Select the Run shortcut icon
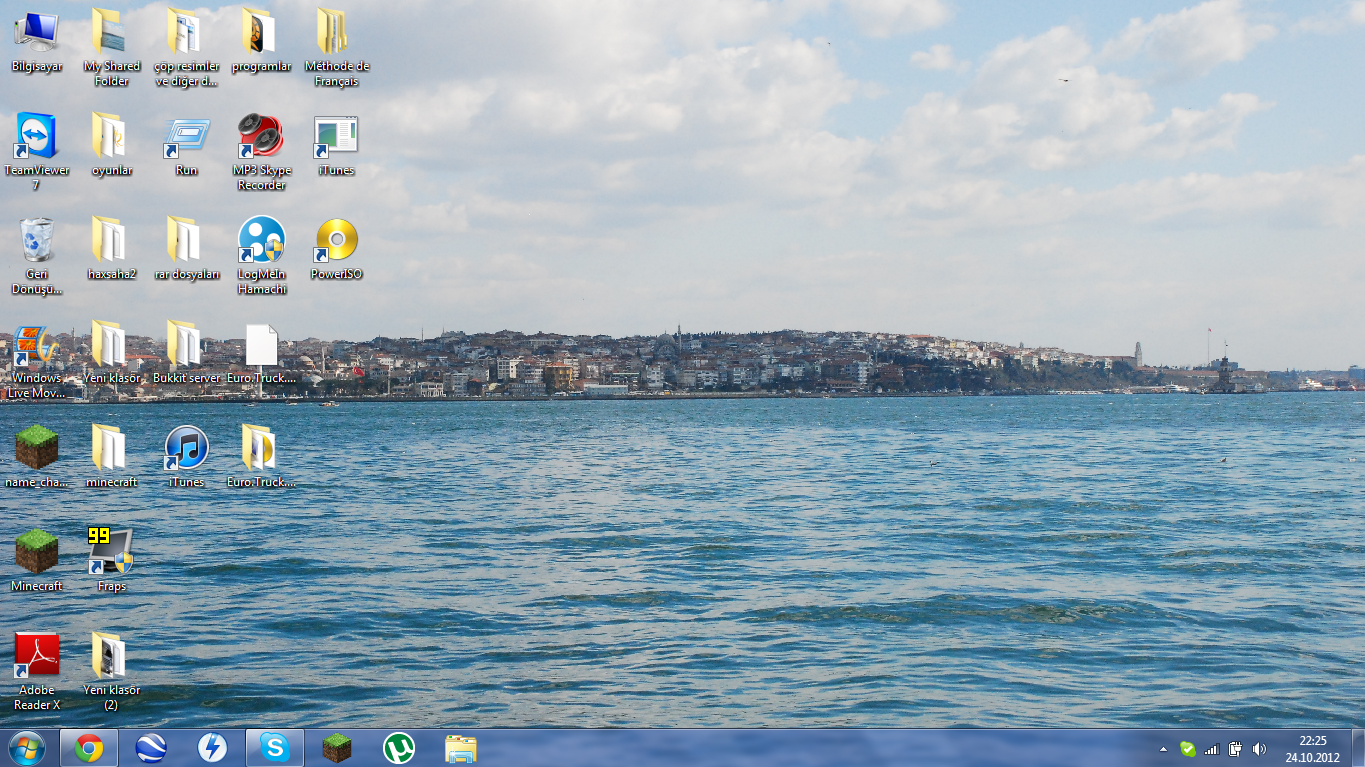The image size is (1365, 767). 187,145
